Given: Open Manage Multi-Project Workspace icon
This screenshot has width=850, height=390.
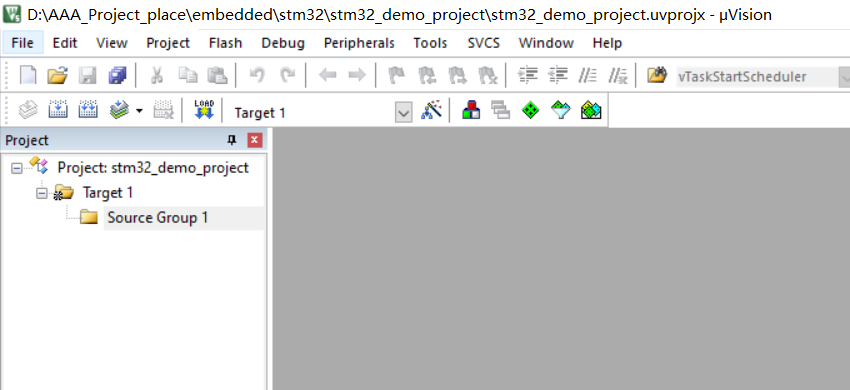Looking at the screenshot, I should [x=501, y=111].
